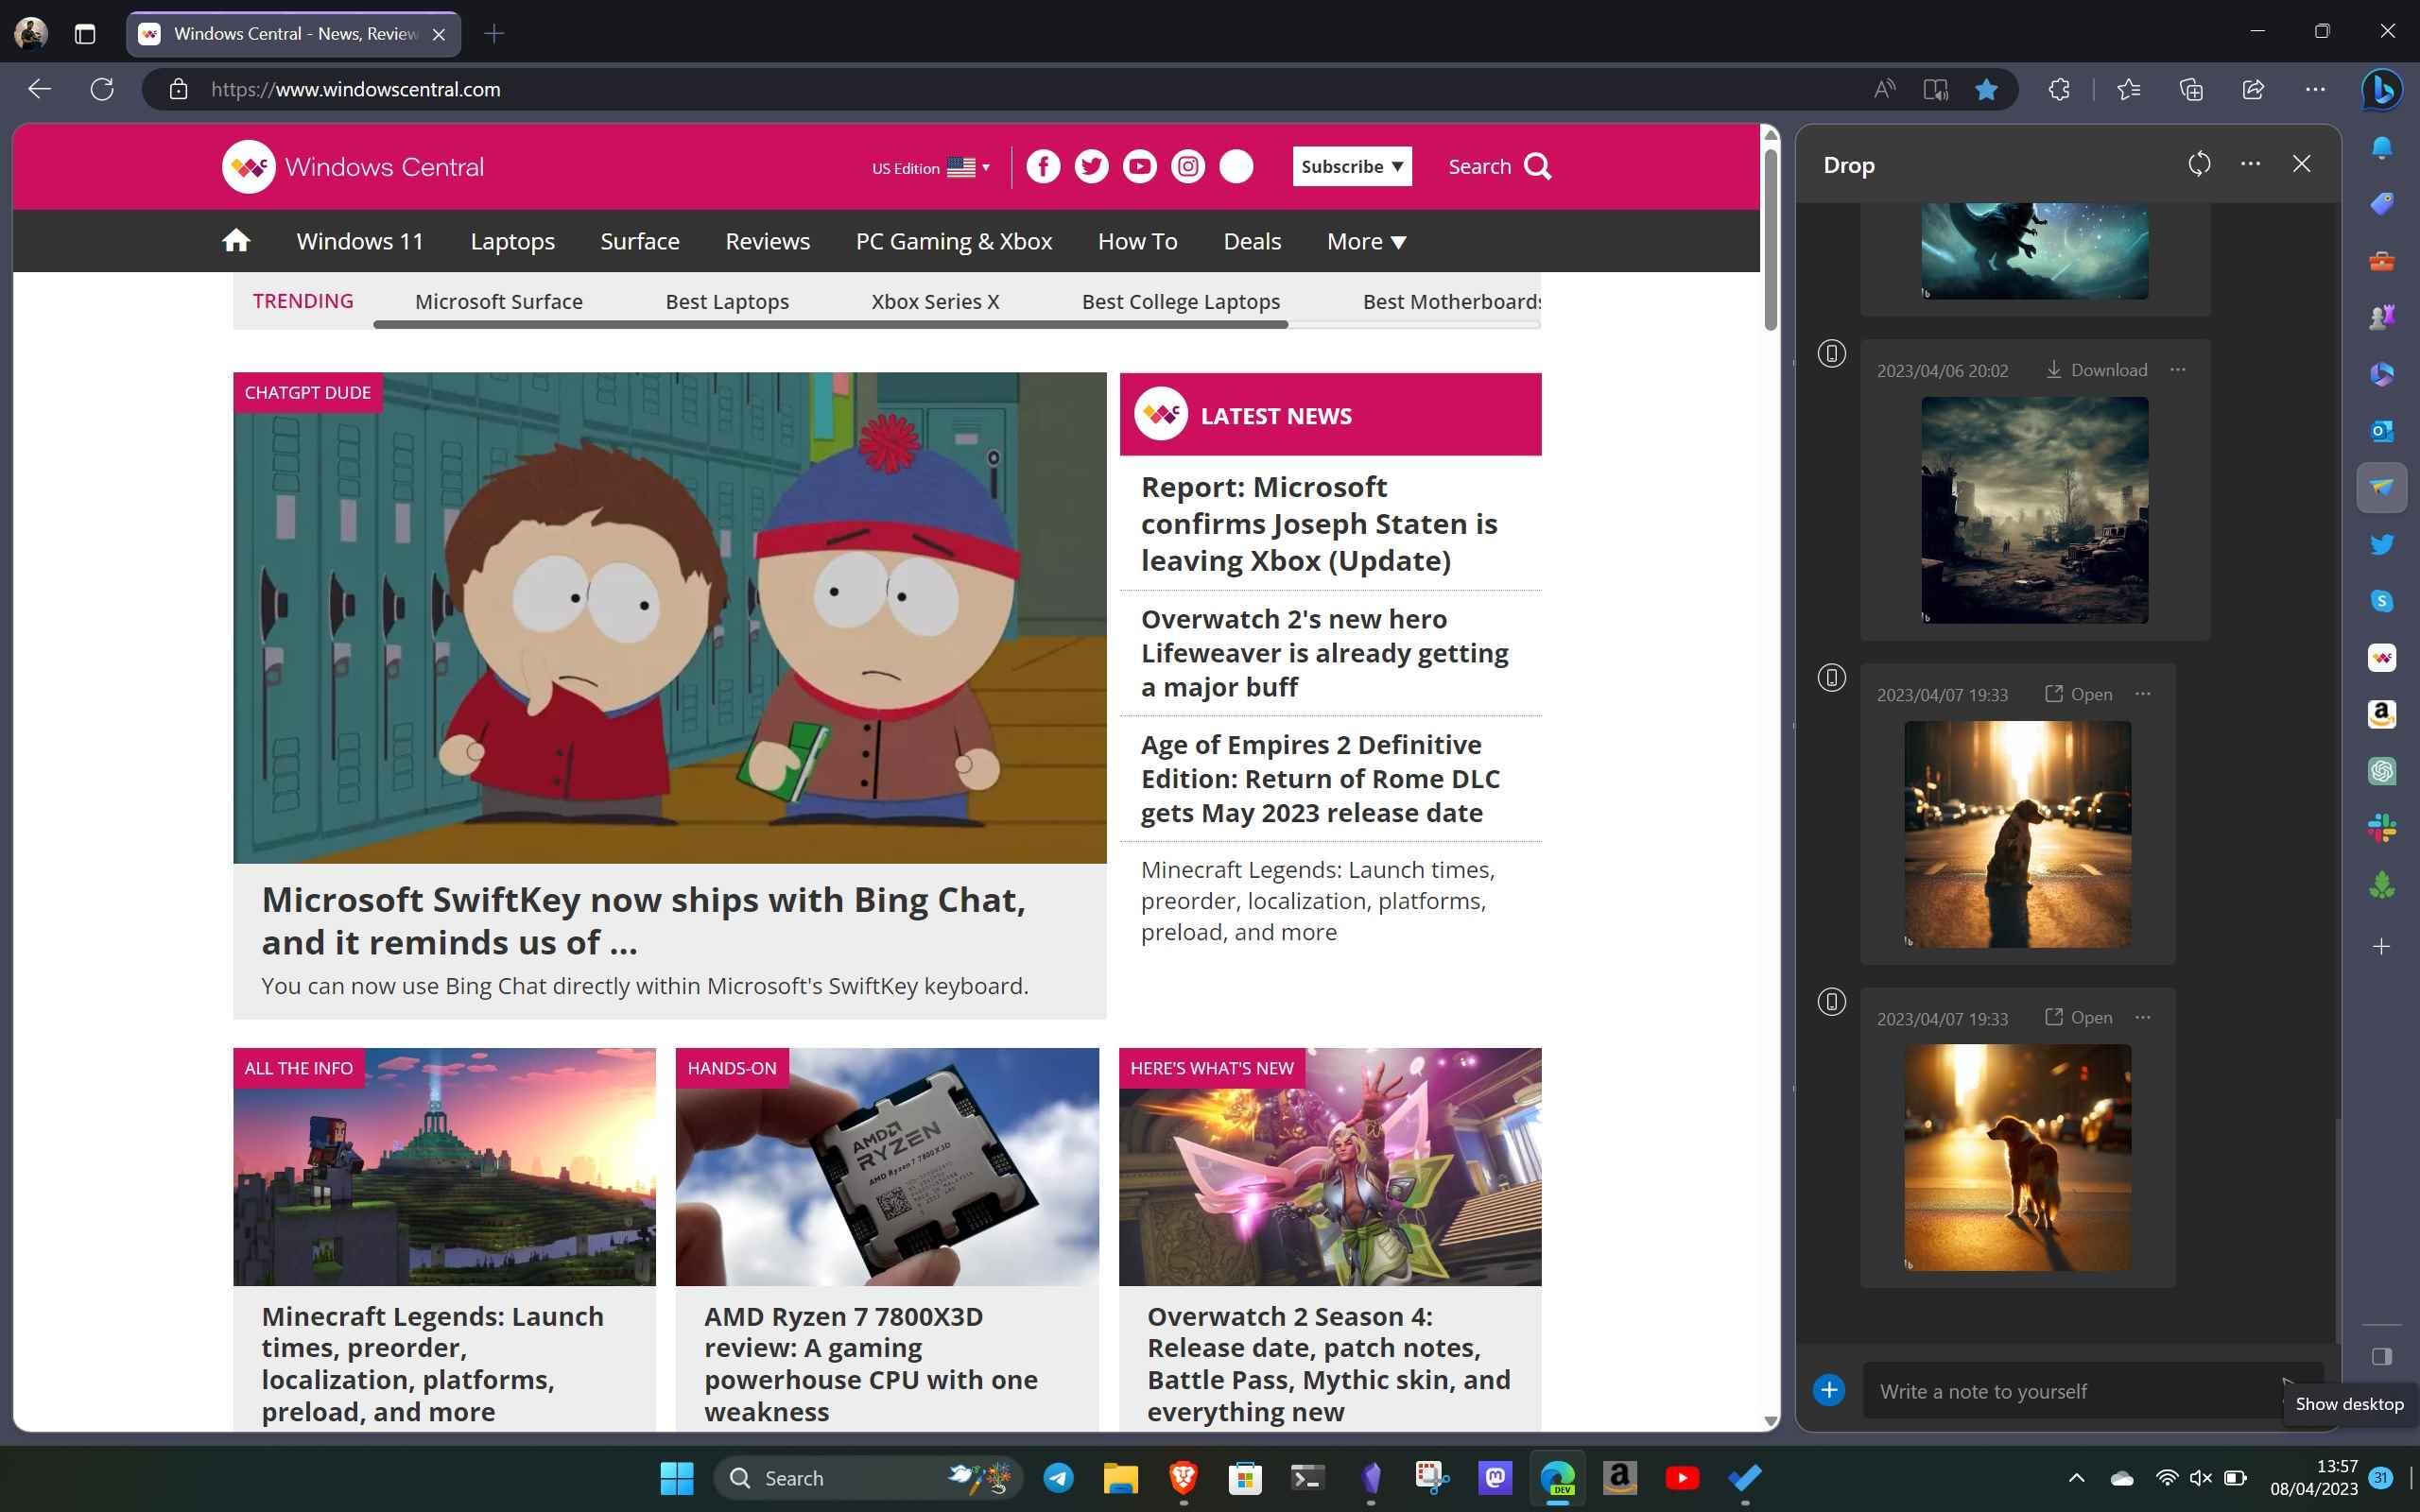Click the Facebook social icon
The width and height of the screenshot is (2420, 1512).
tap(1042, 165)
